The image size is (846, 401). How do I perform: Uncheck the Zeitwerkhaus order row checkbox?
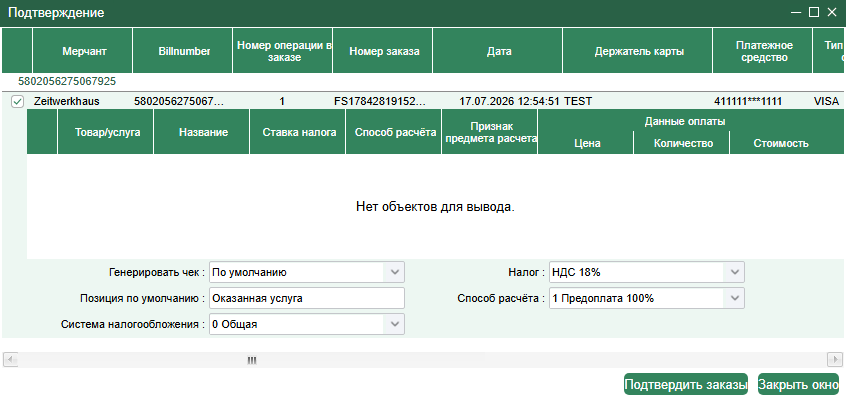(17, 101)
